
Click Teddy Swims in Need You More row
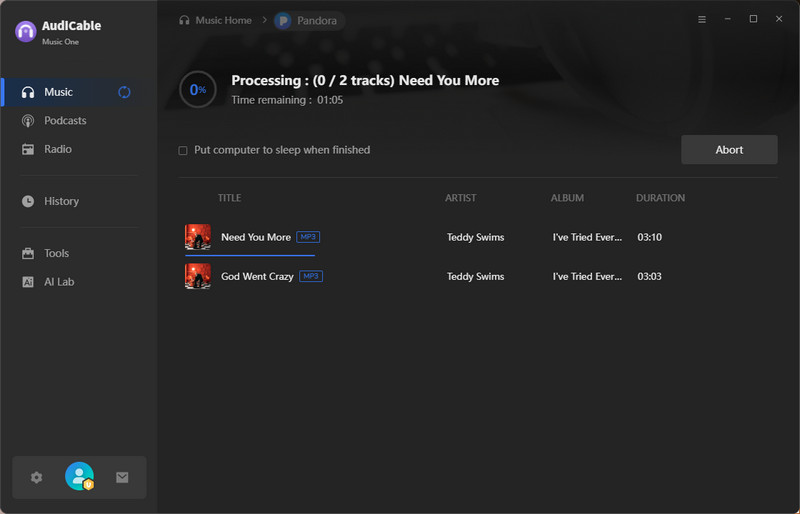[x=476, y=237]
